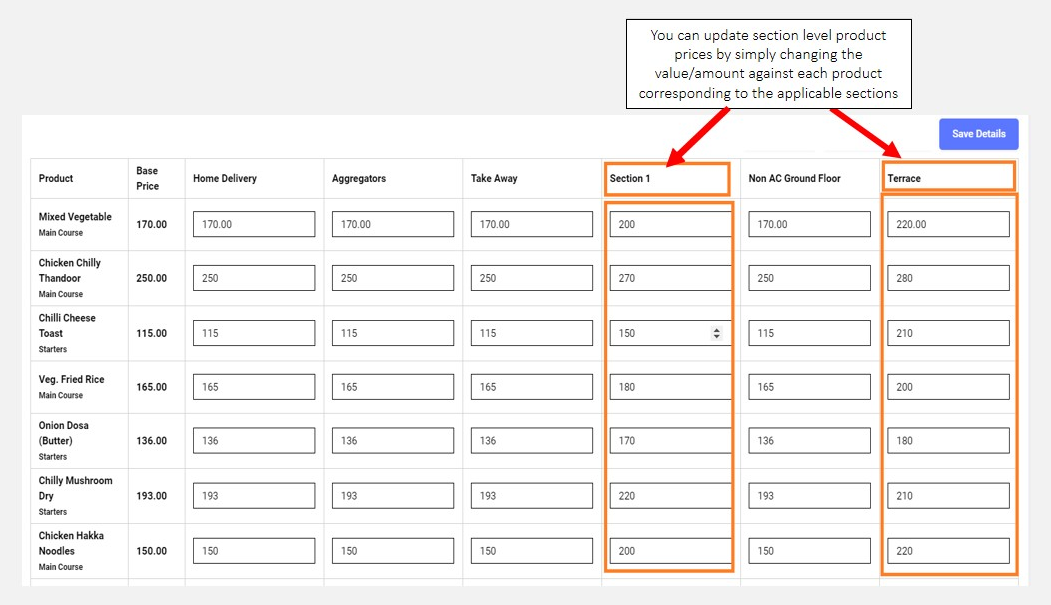Edit Veg. Fried Rice Section 1 price
1051x605 pixels.
point(670,387)
